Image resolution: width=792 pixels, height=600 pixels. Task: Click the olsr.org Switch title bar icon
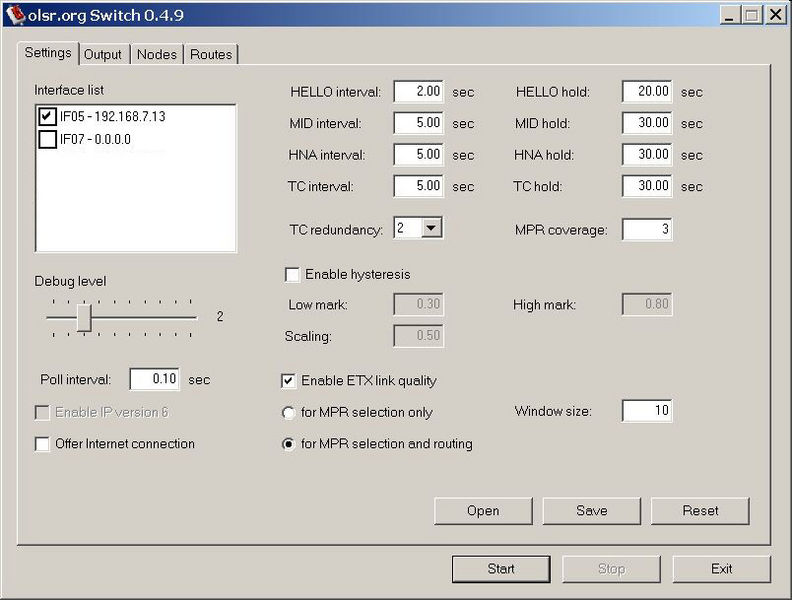coord(15,15)
